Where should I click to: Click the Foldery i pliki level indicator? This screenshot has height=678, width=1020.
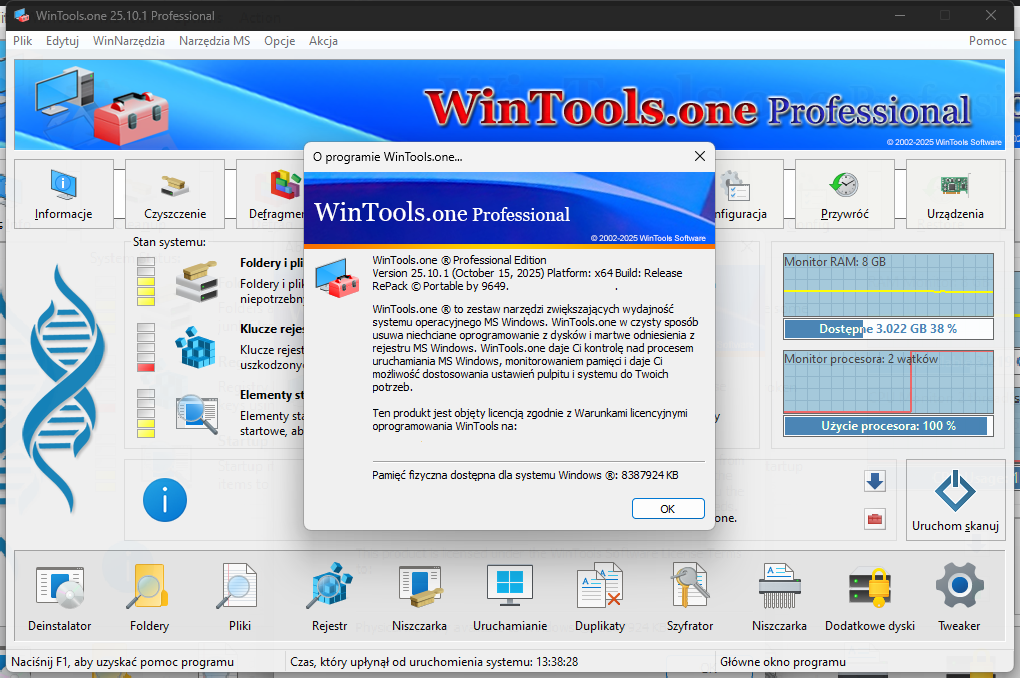146,282
